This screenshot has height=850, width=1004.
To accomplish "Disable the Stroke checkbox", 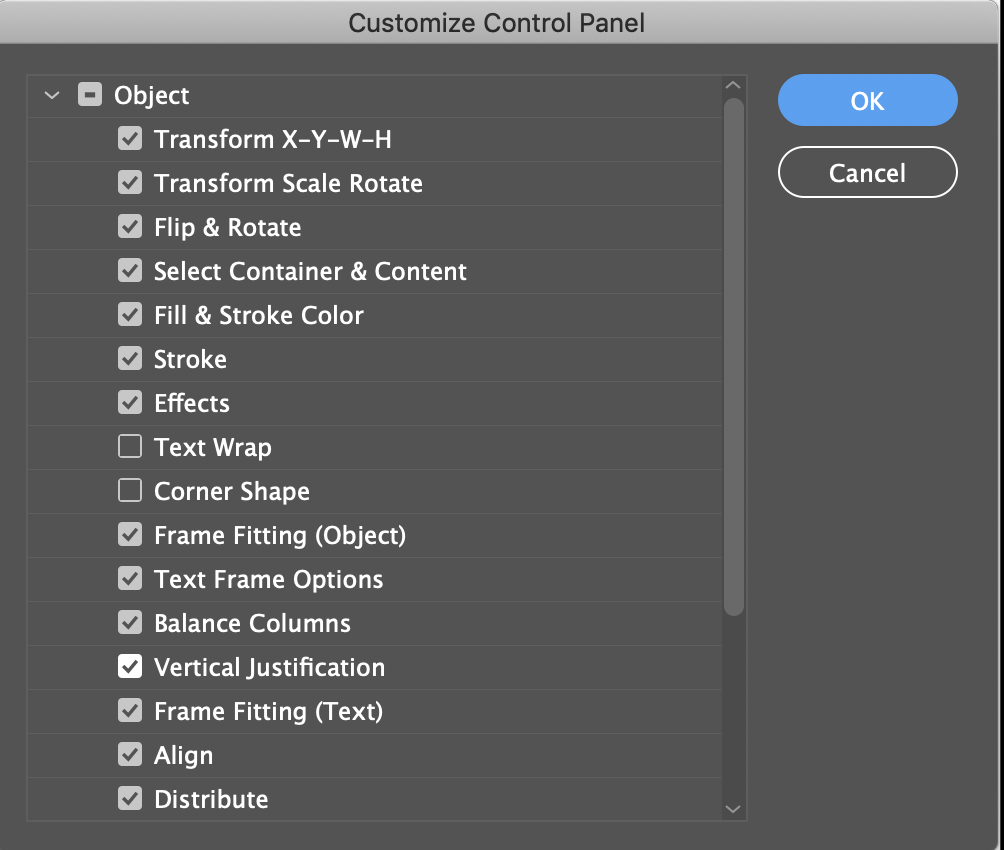I will pos(130,359).
